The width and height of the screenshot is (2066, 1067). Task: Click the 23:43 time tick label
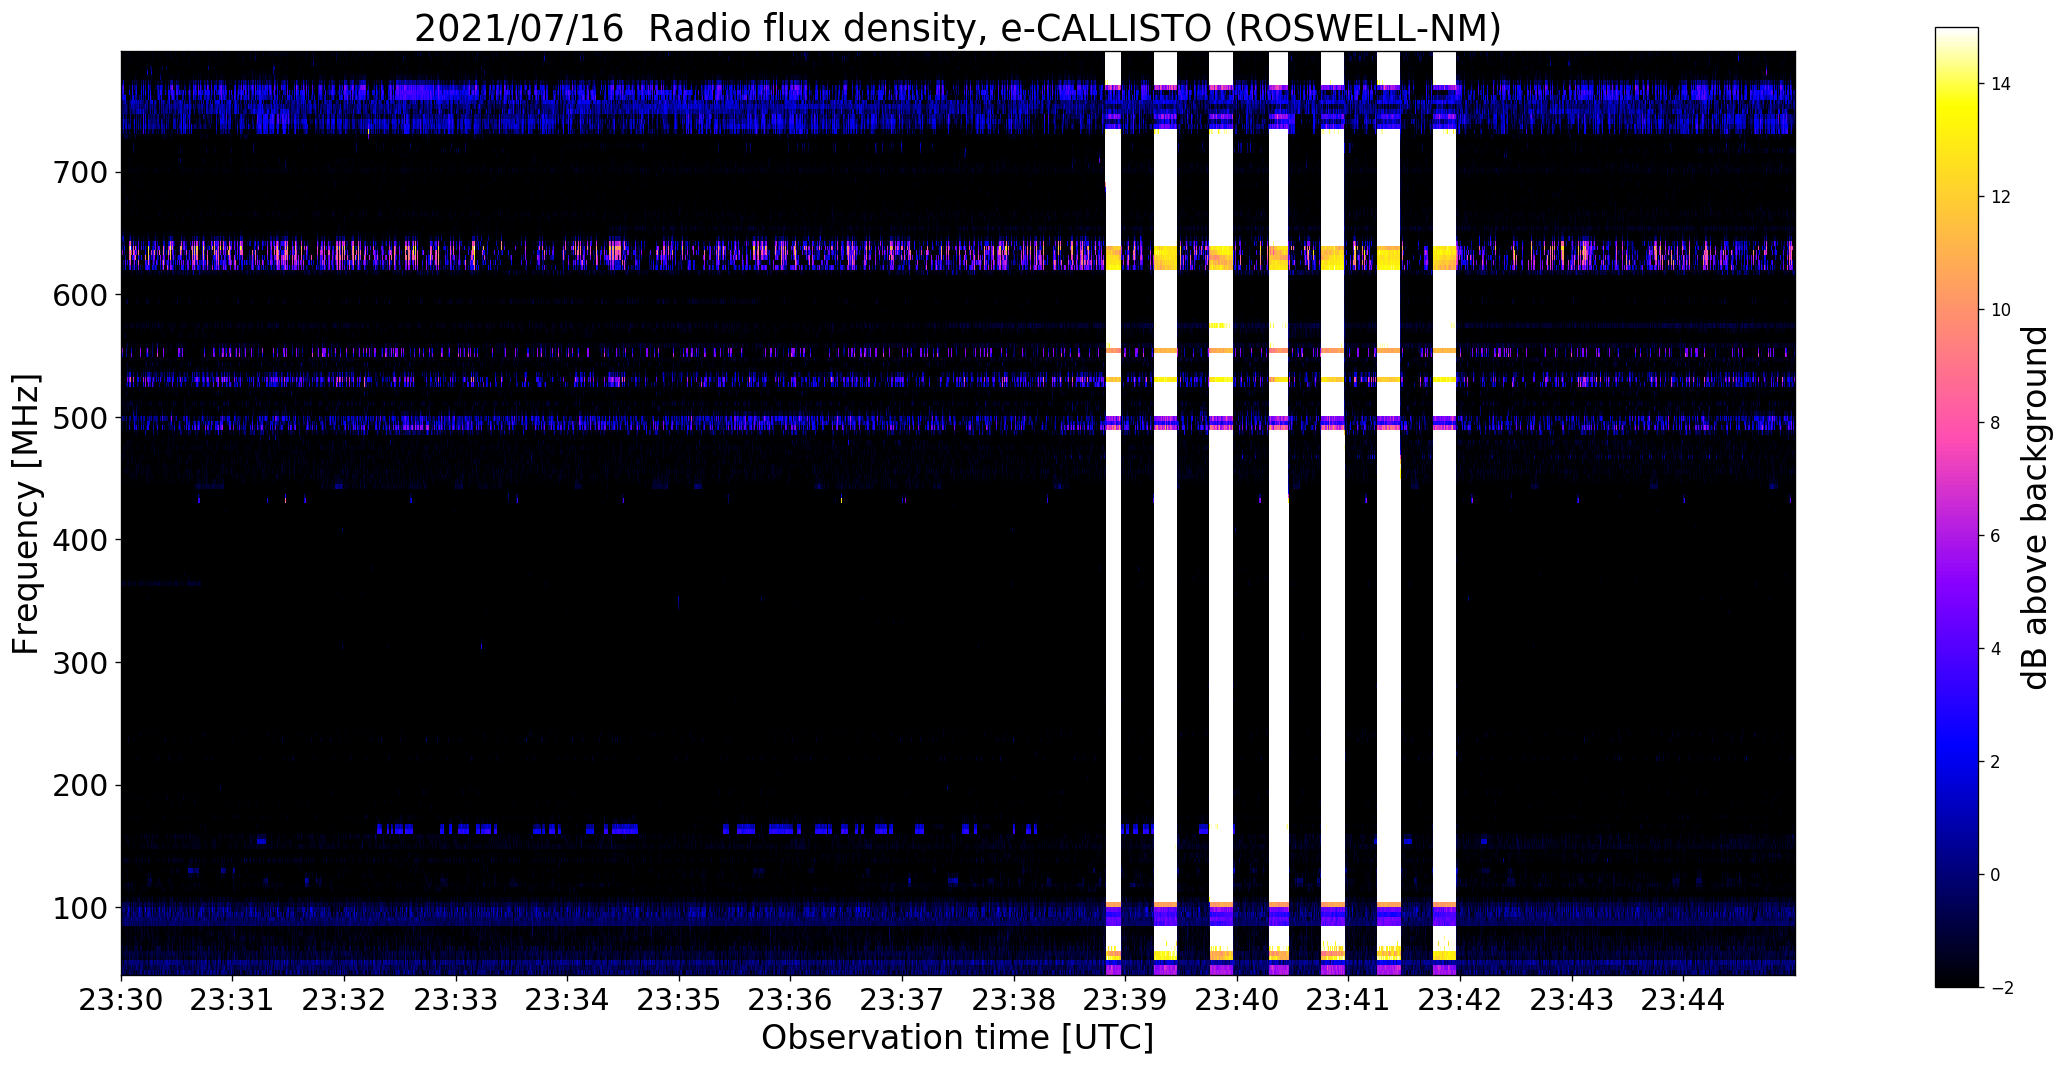tap(1573, 1000)
